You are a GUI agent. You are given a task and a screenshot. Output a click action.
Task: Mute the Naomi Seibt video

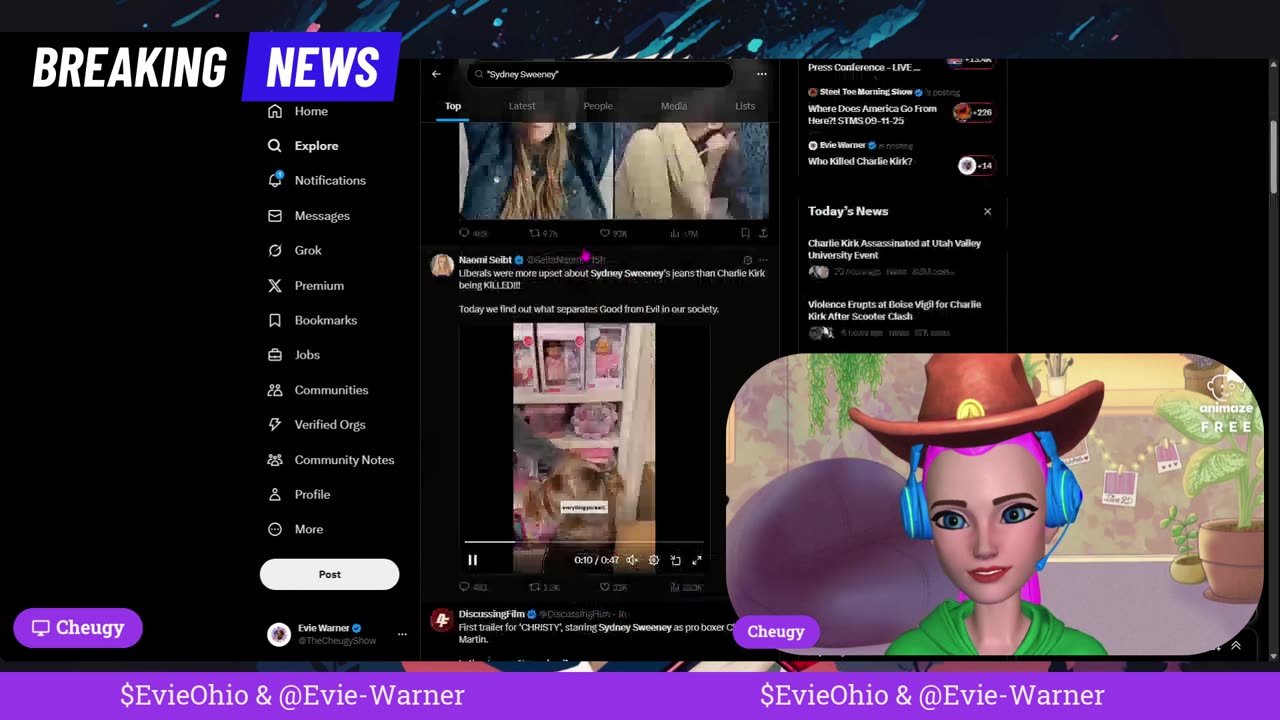tap(632, 560)
